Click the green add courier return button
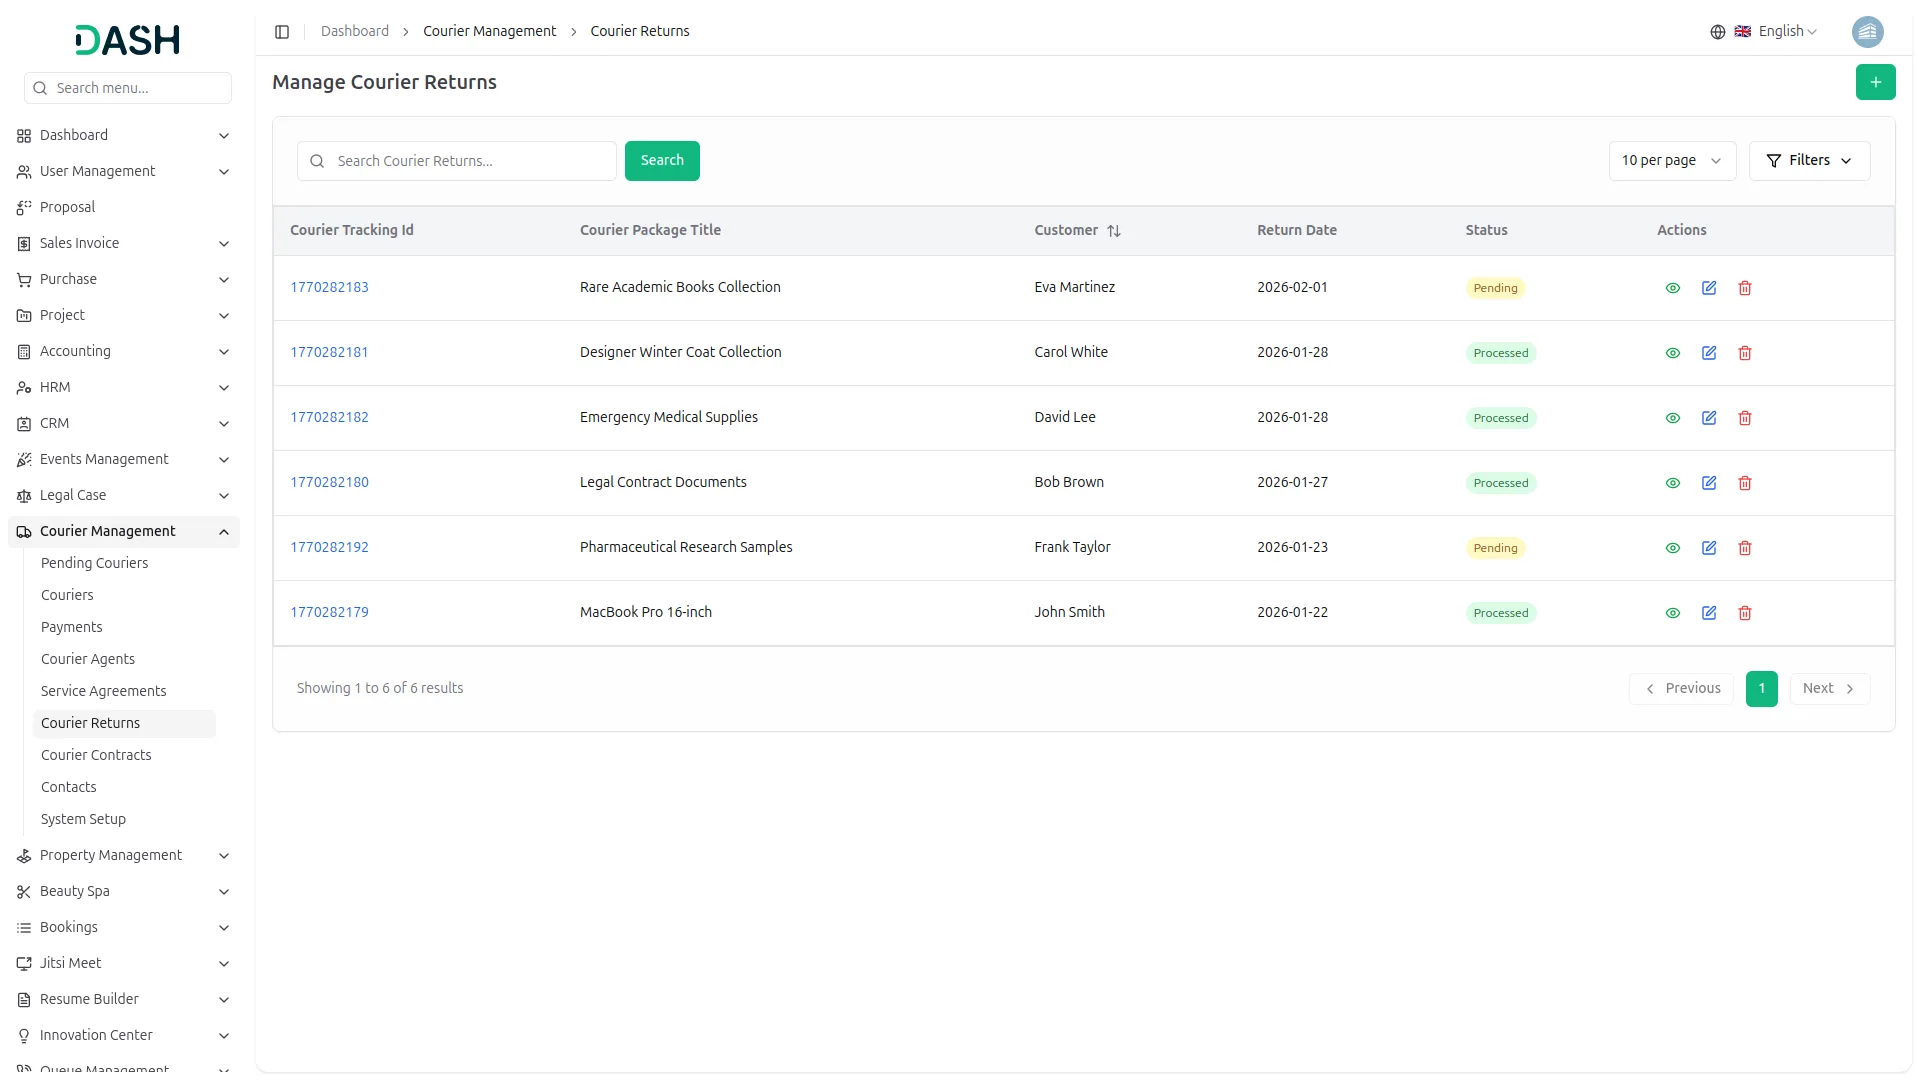This screenshot has height=1080, width=1920. coord(1875,82)
